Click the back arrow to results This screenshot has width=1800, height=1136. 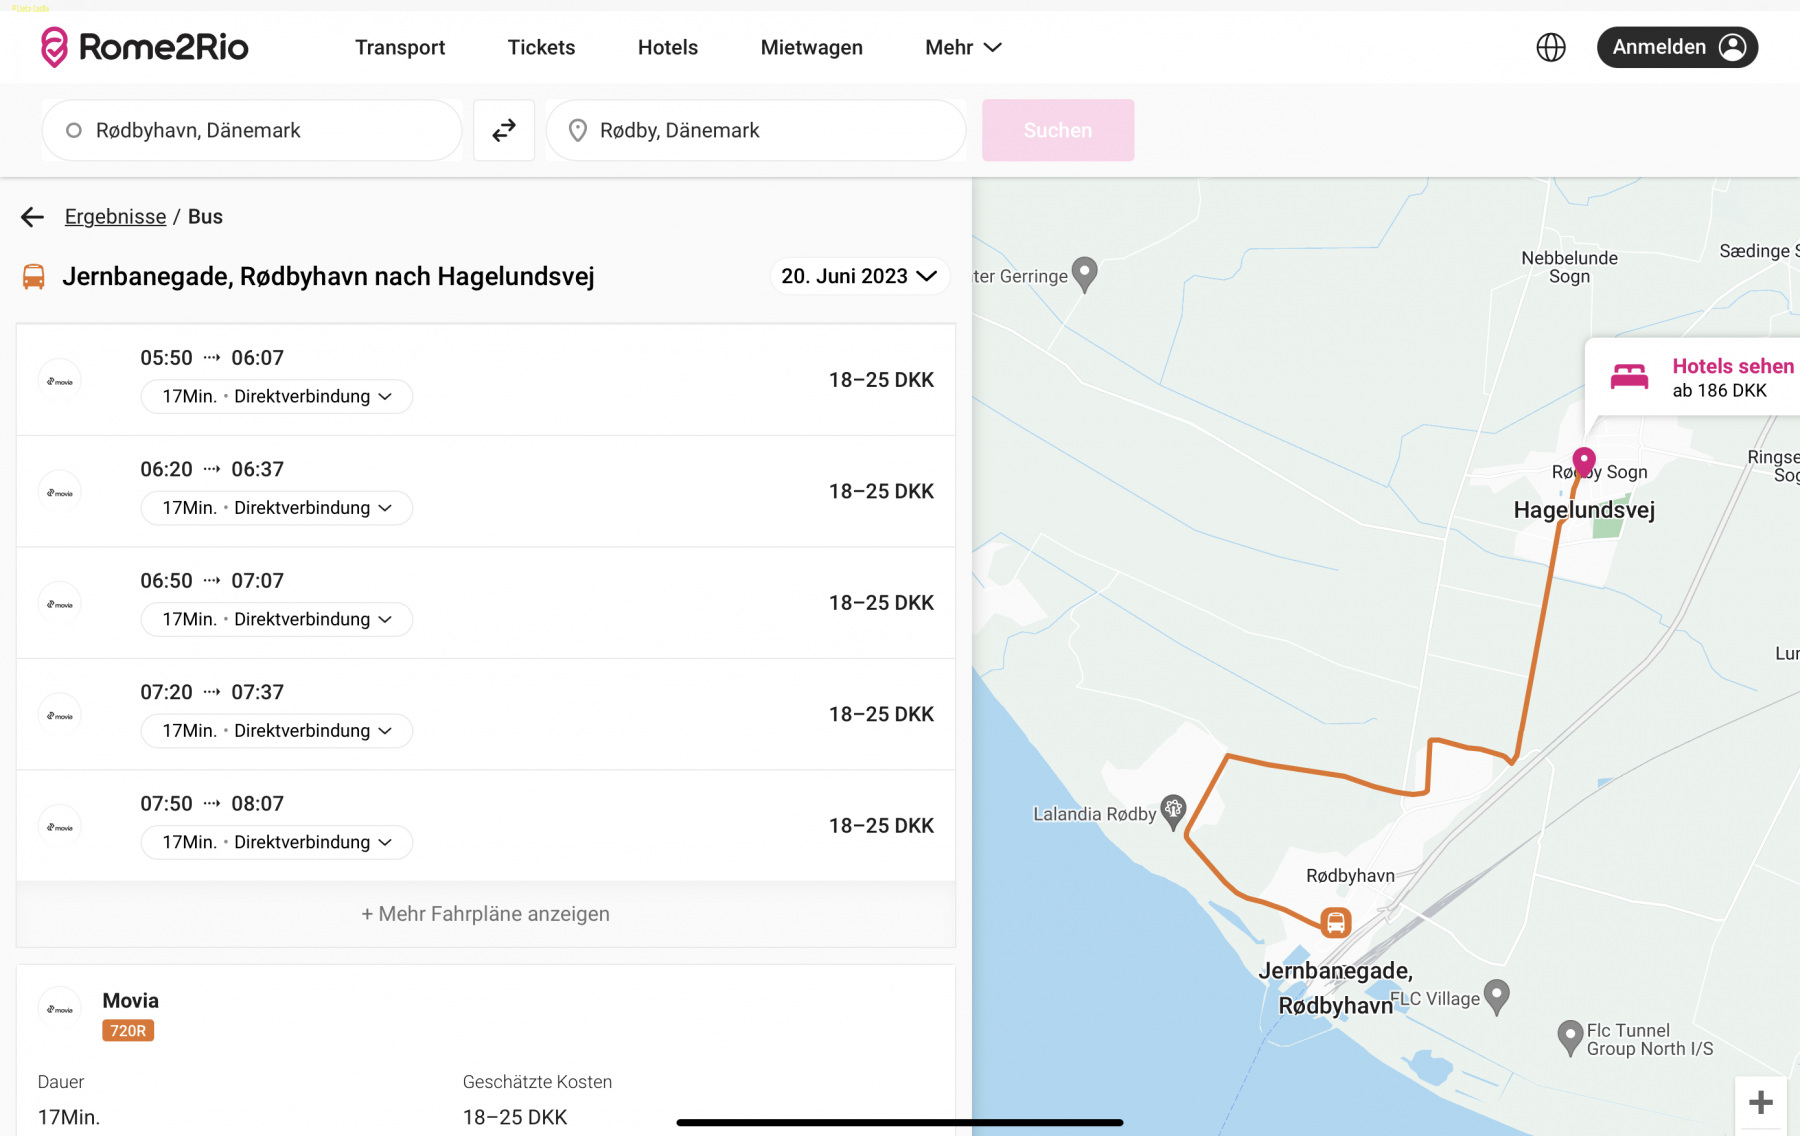pyautogui.click(x=33, y=217)
